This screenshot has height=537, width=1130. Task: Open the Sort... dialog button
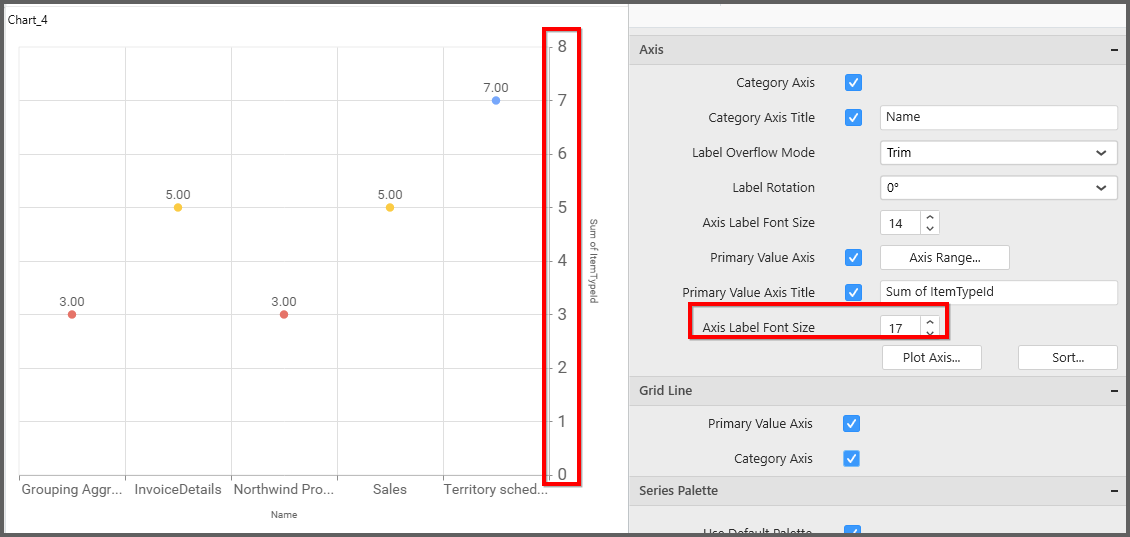(x=1067, y=358)
